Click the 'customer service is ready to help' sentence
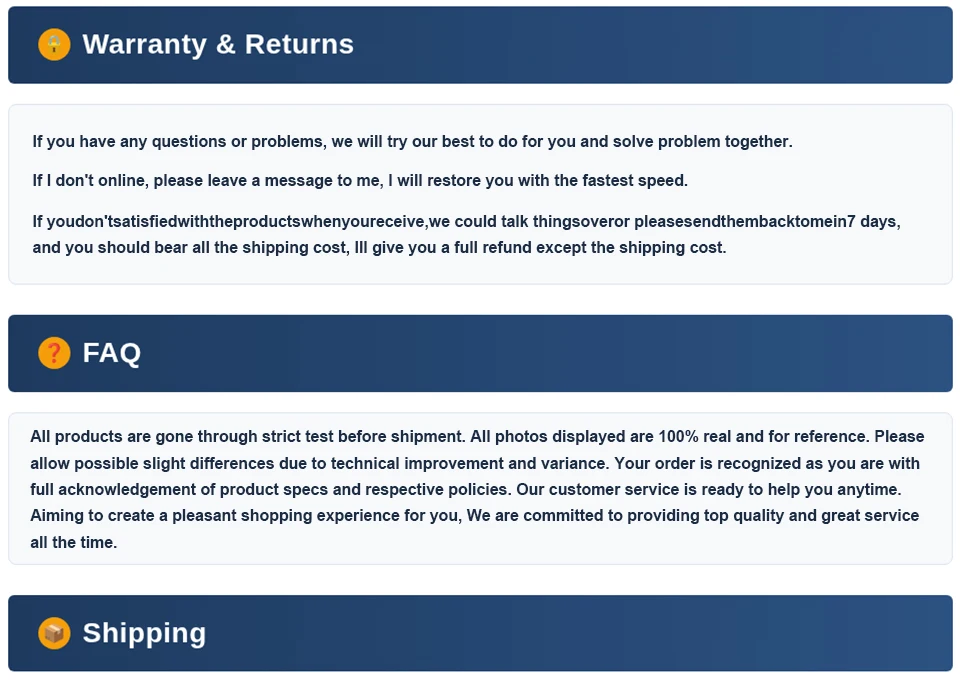The width and height of the screenshot is (960, 683). click(x=709, y=490)
